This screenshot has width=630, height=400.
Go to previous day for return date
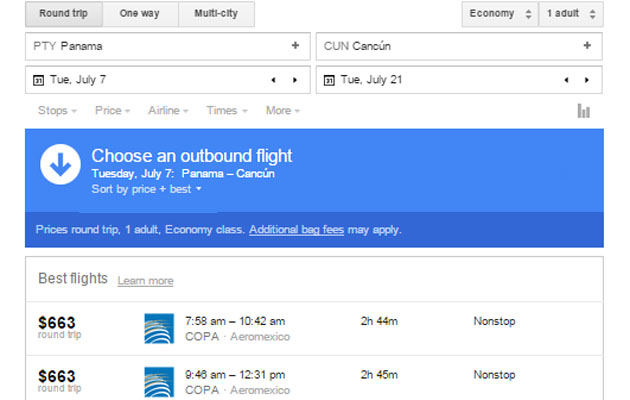coord(566,80)
